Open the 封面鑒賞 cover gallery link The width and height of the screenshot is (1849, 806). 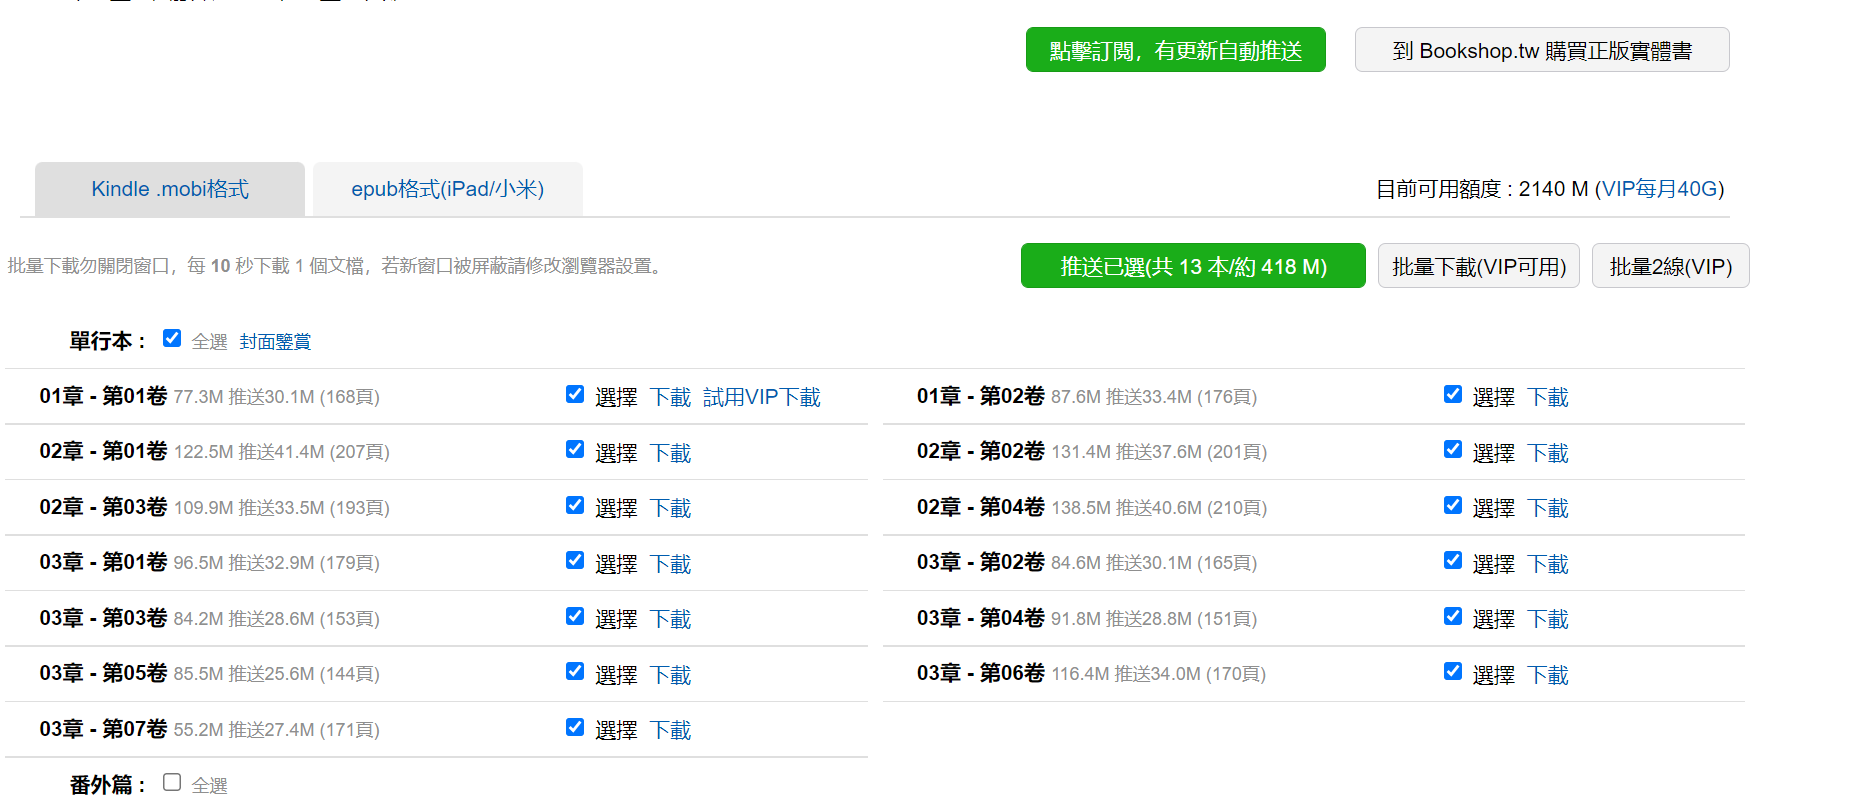[x=275, y=342]
